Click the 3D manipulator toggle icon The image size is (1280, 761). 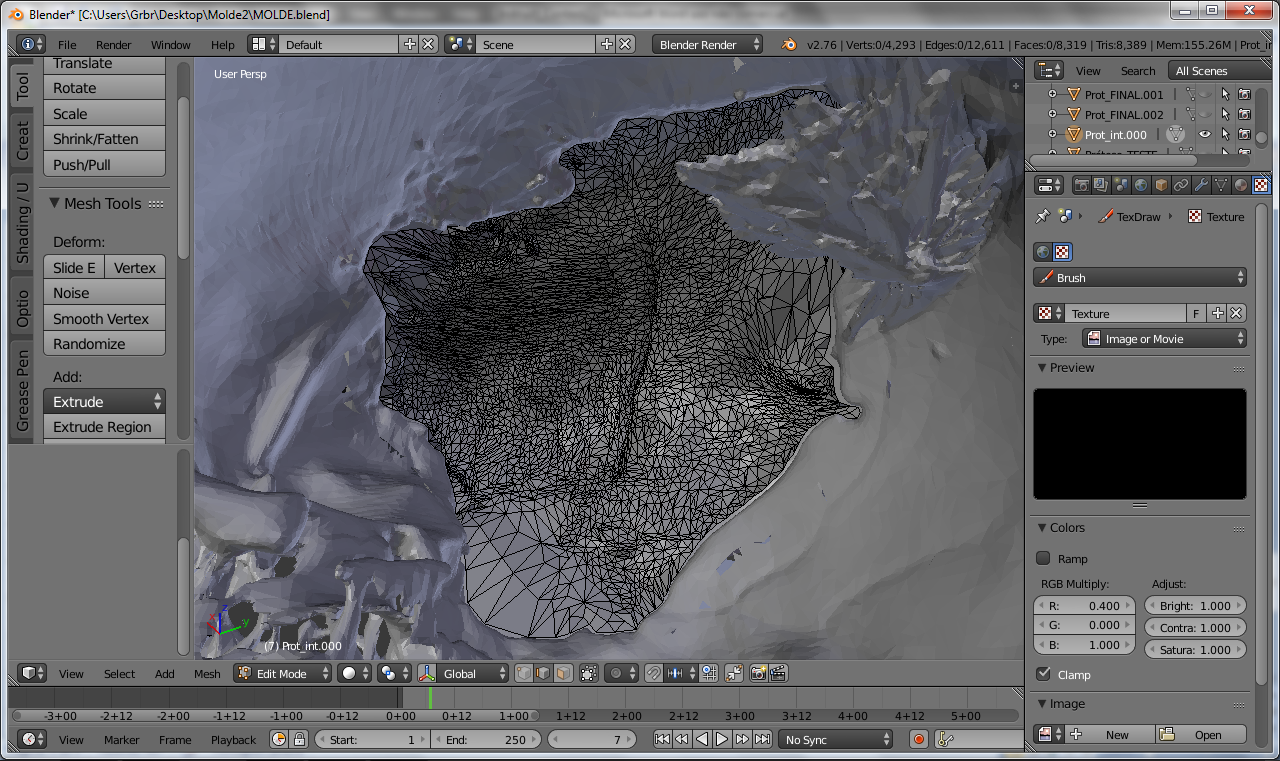[x=427, y=673]
